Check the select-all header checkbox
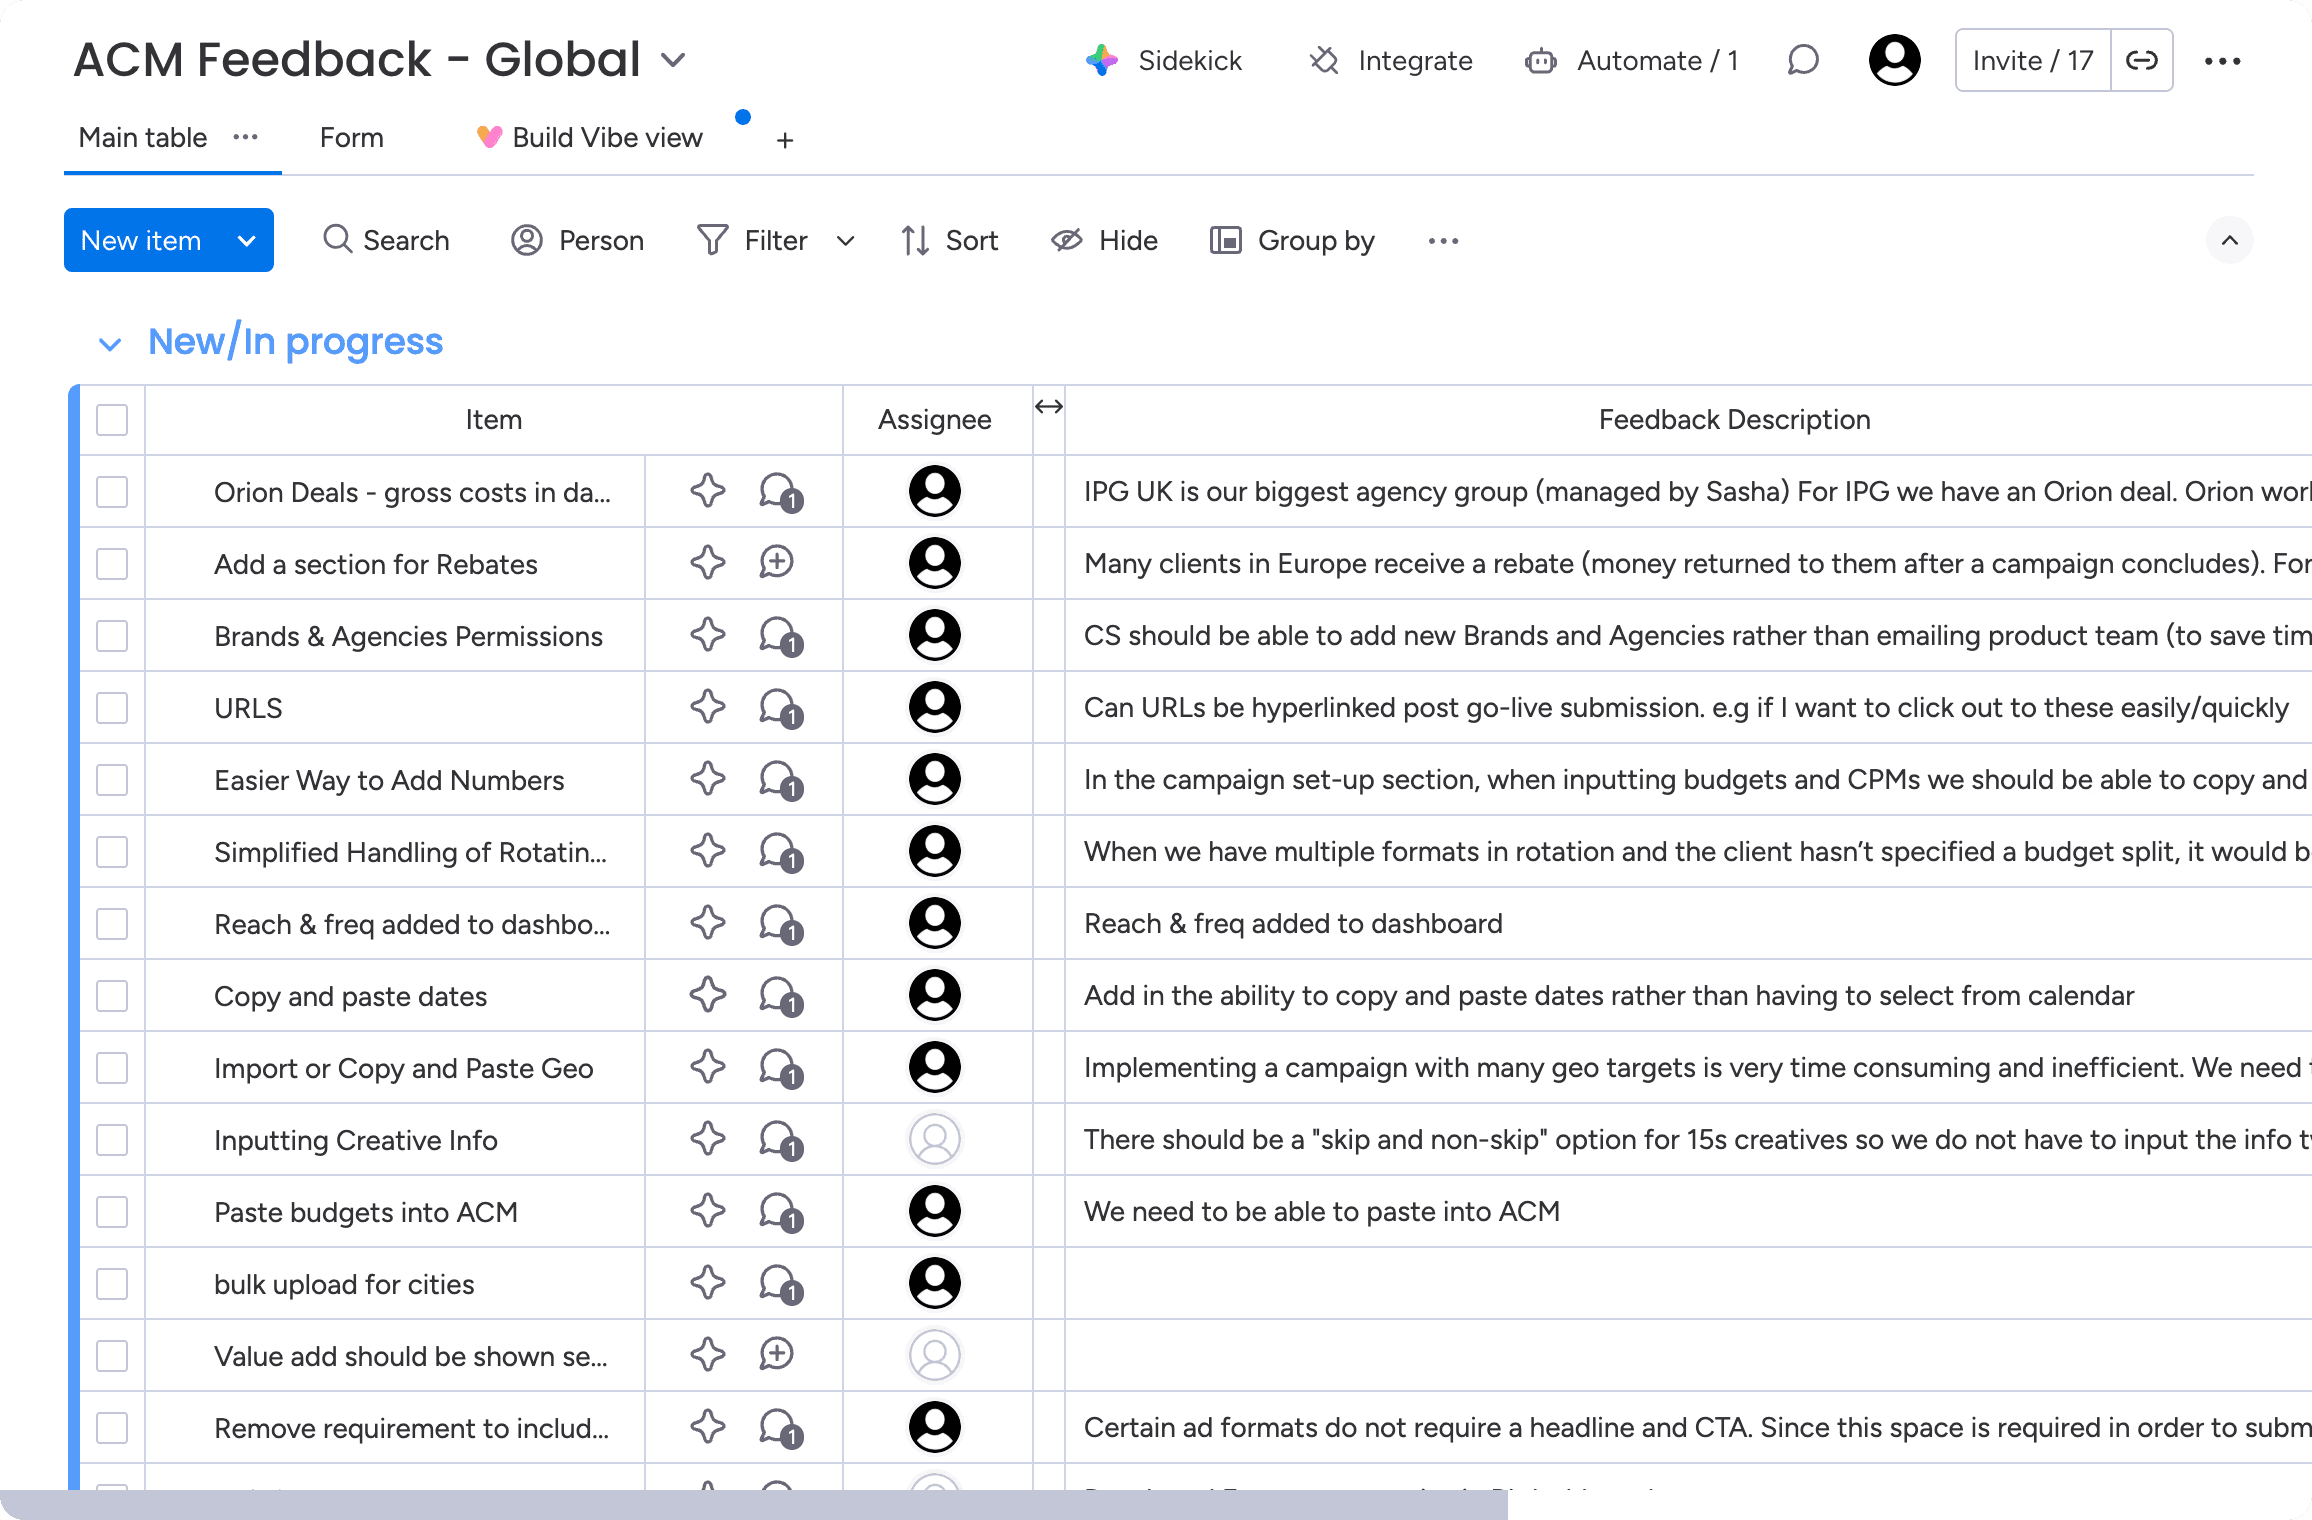This screenshot has height=1520, width=2312. coord(112,420)
